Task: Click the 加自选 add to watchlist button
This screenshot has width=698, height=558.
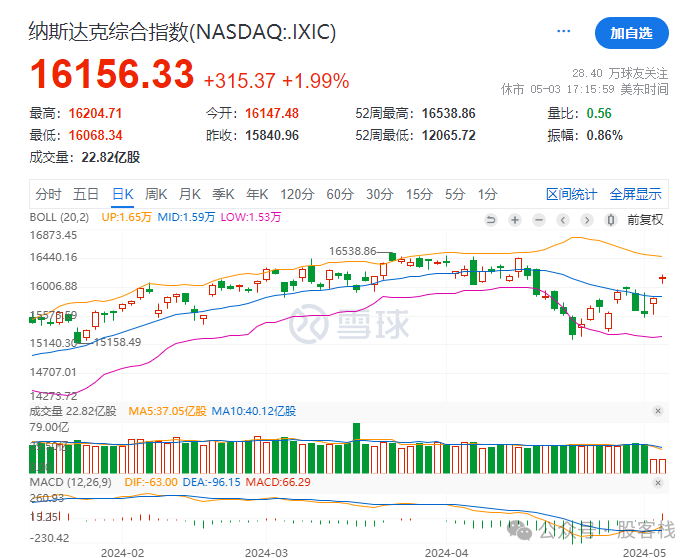Action: [x=632, y=33]
